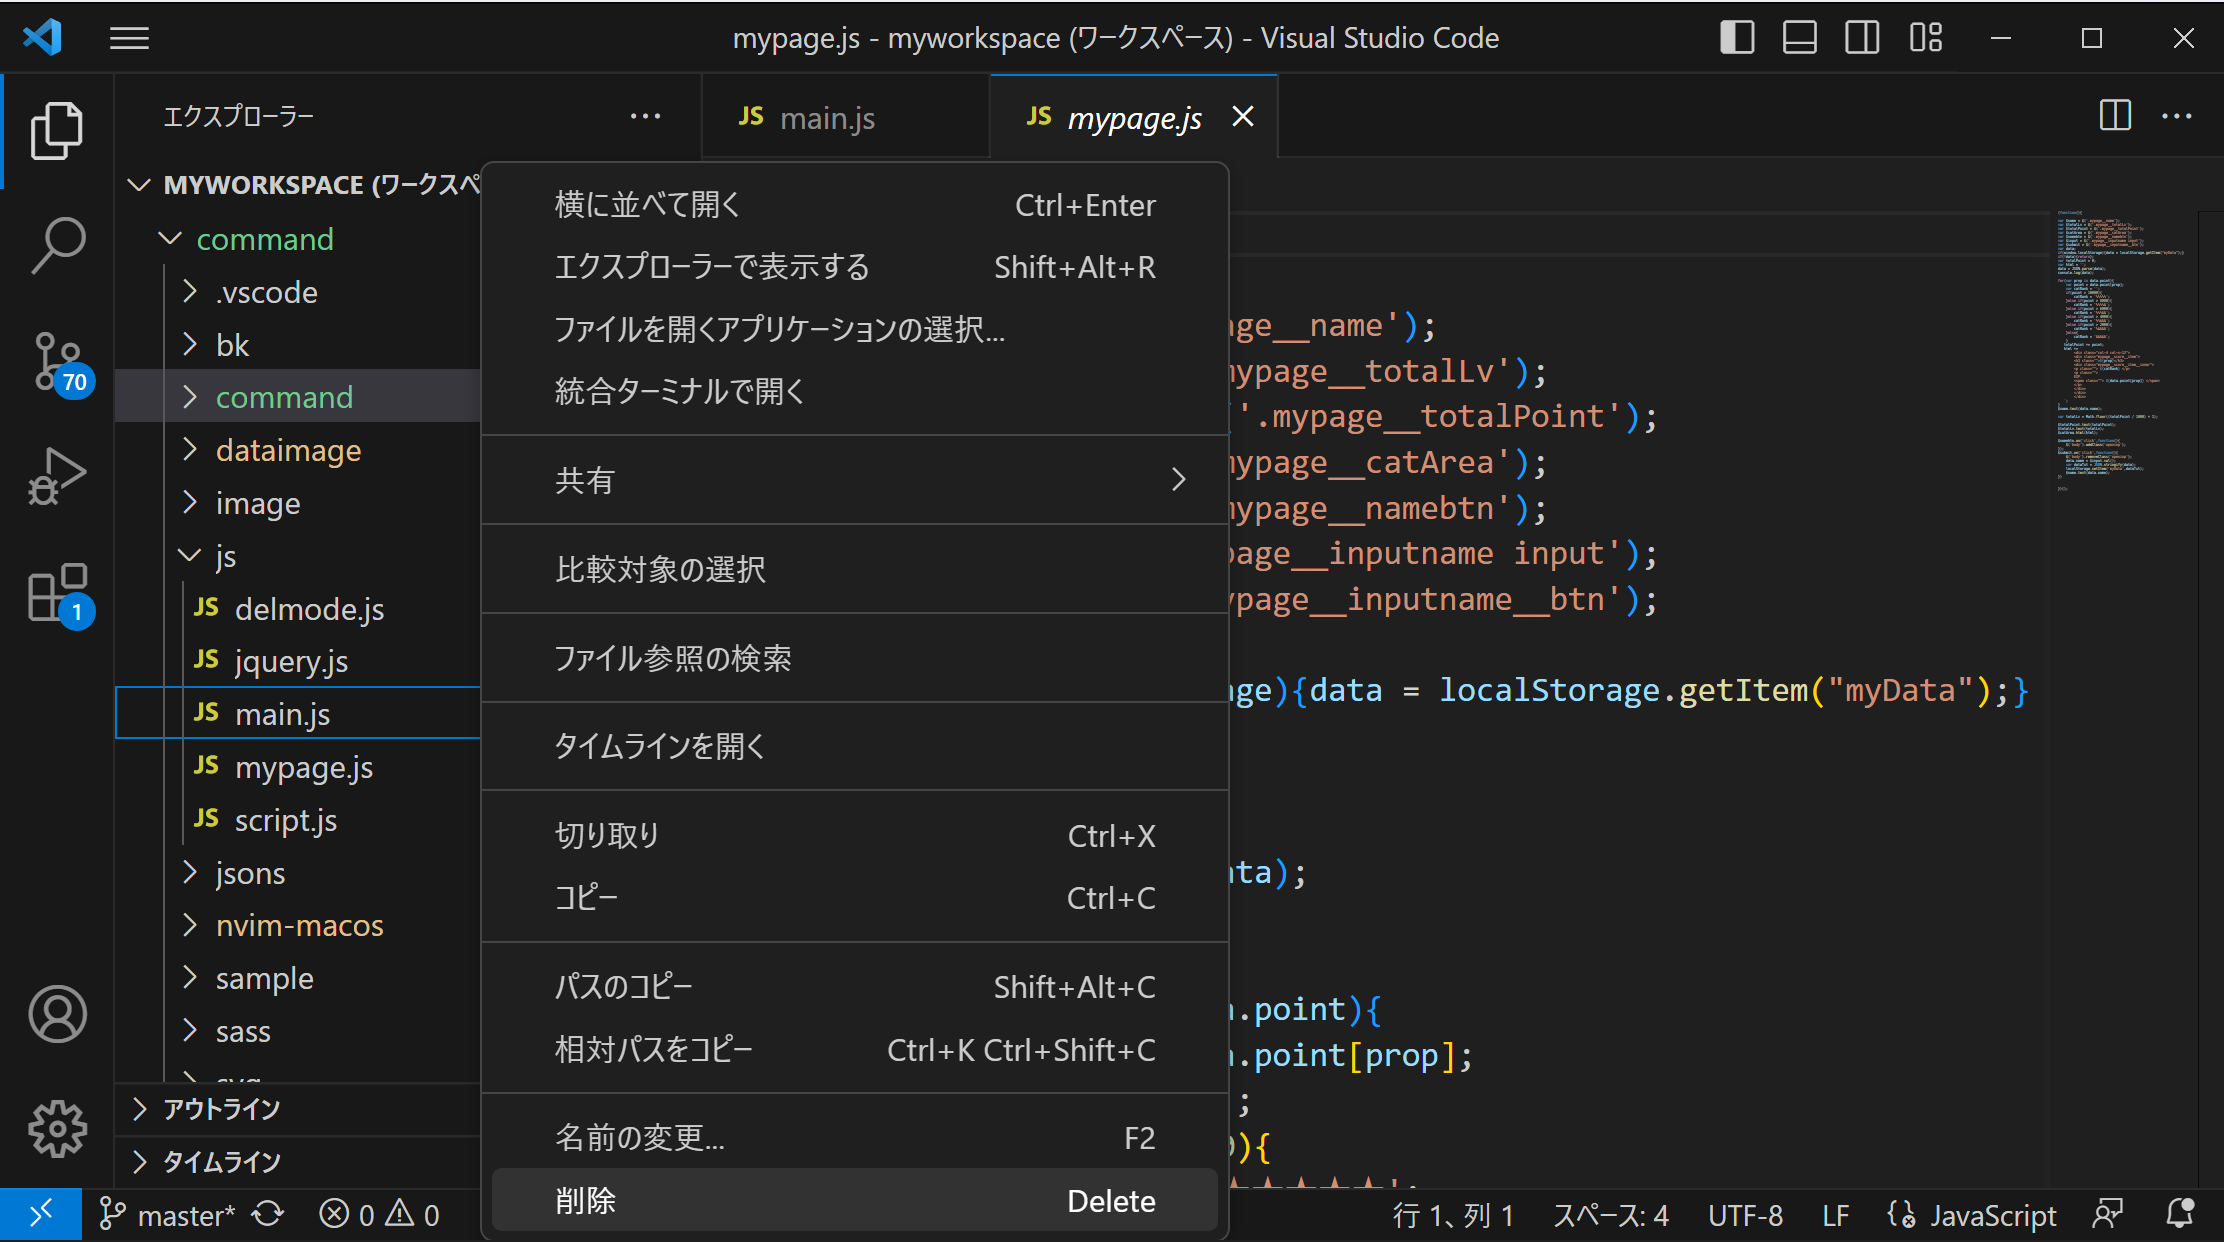Open the Run and Debug view
This screenshot has width=2224, height=1242.
tap(57, 476)
